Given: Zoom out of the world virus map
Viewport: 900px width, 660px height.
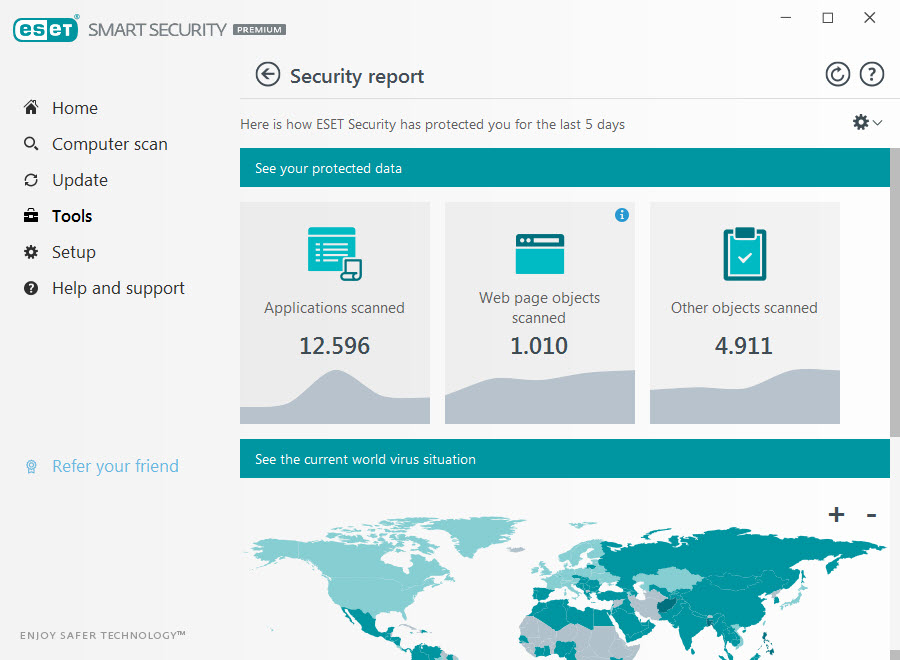Looking at the screenshot, I should 871,515.
